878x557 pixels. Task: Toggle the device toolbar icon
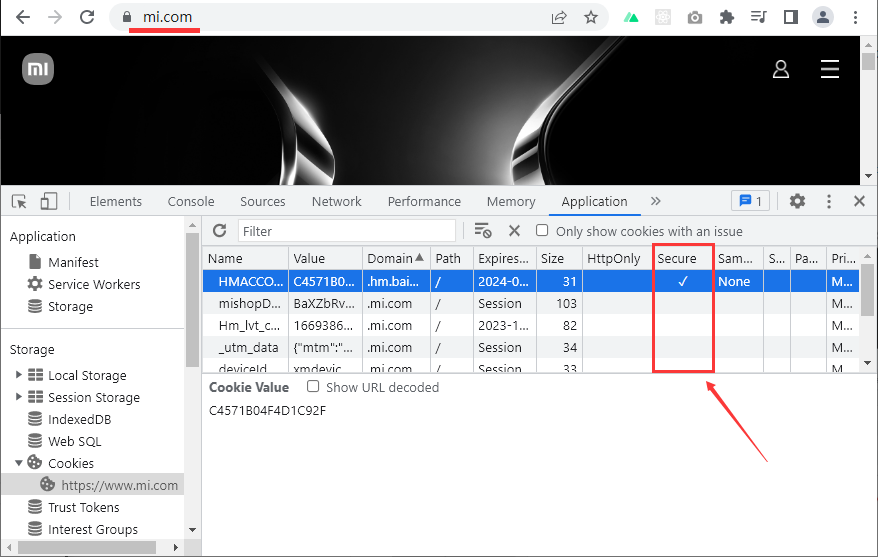click(x=49, y=201)
